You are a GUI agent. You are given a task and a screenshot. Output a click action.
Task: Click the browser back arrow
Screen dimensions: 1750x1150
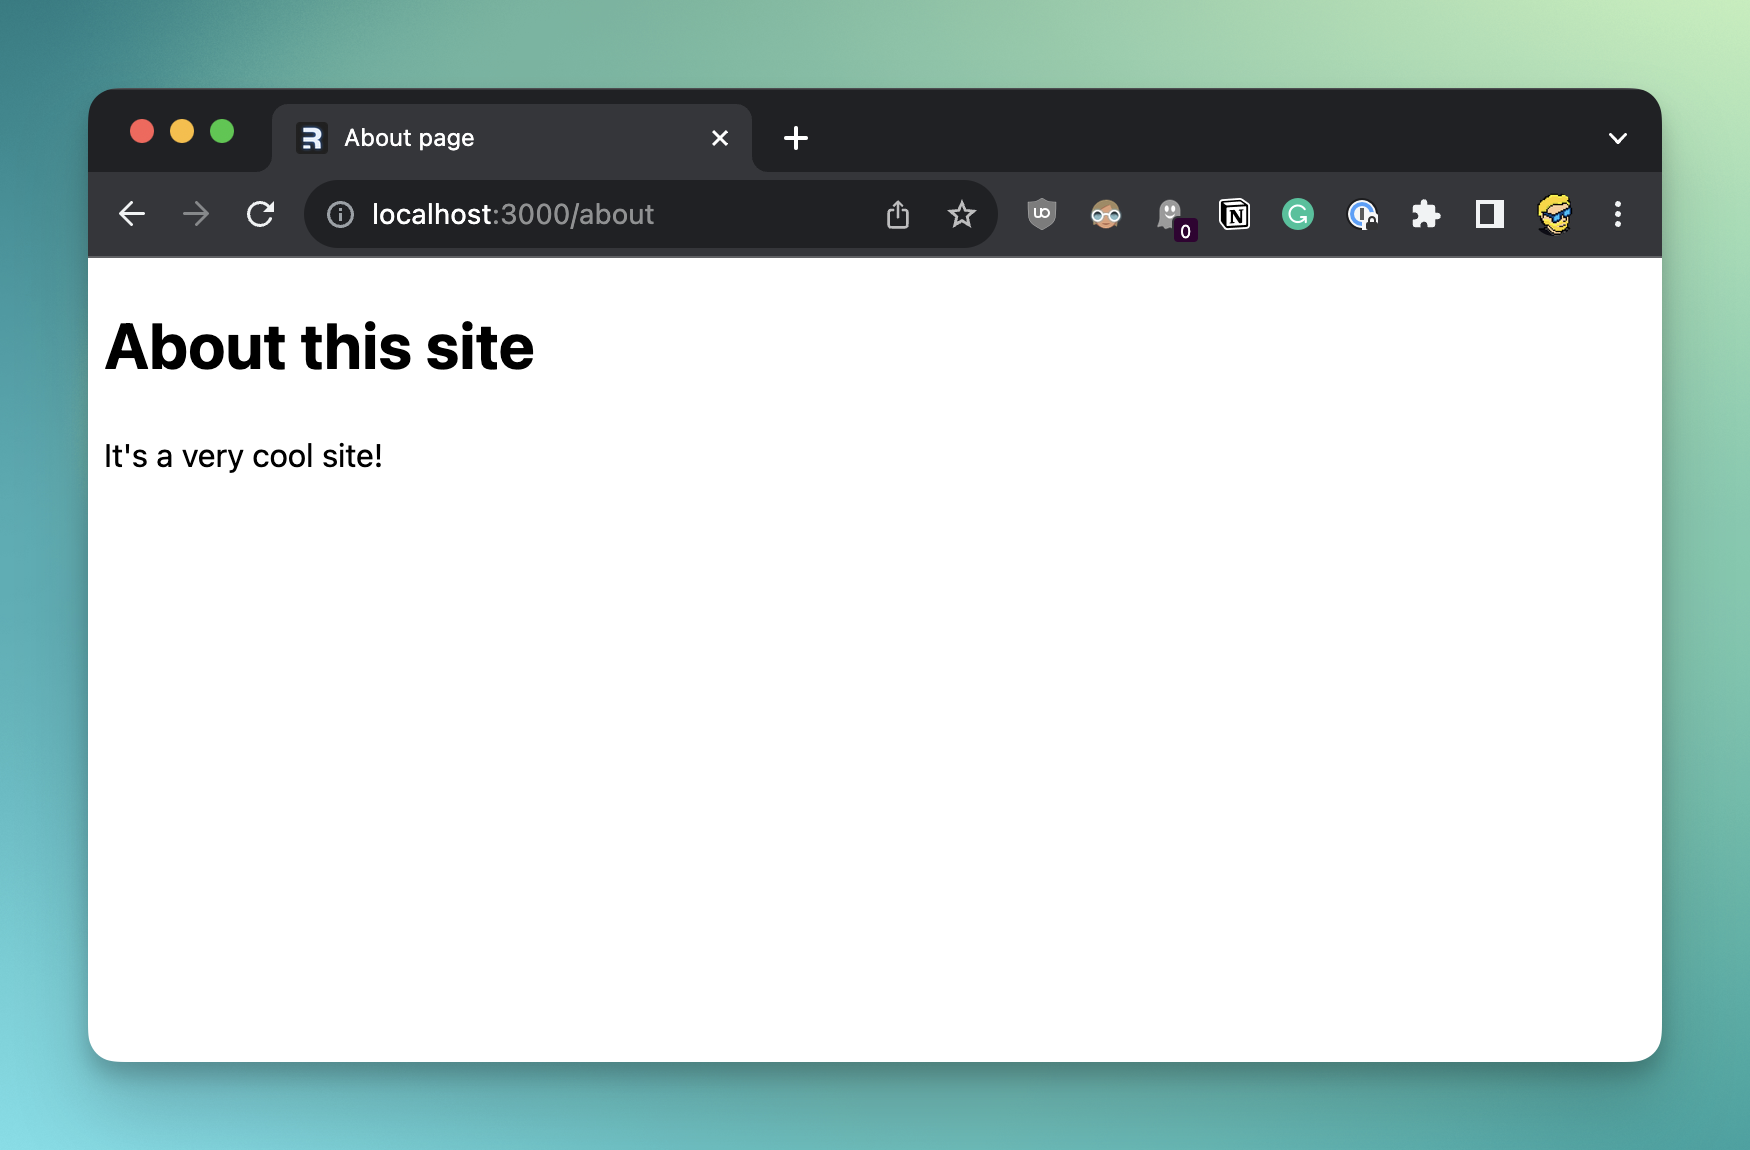point(132,214)
